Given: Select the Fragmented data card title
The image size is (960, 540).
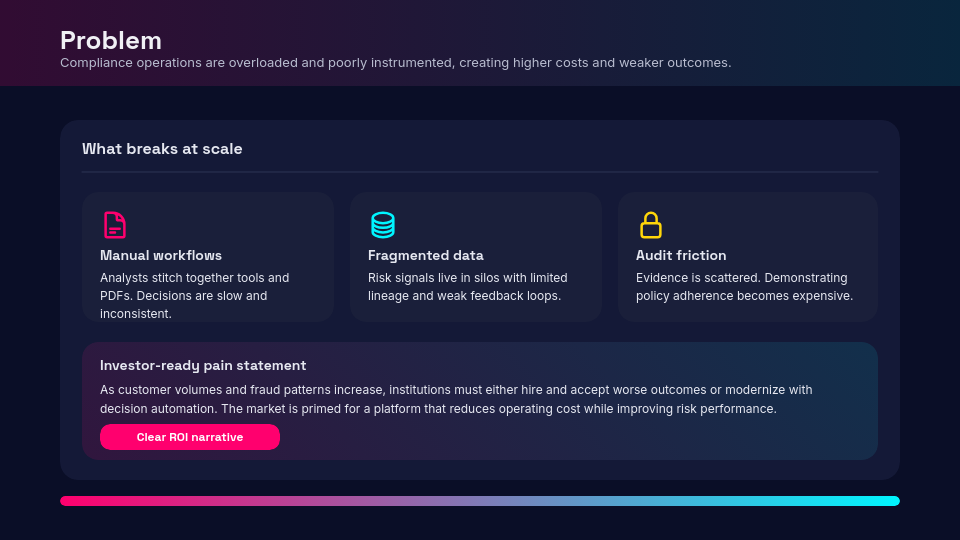Looking at the screenshot, I should [x=425, y=255].
